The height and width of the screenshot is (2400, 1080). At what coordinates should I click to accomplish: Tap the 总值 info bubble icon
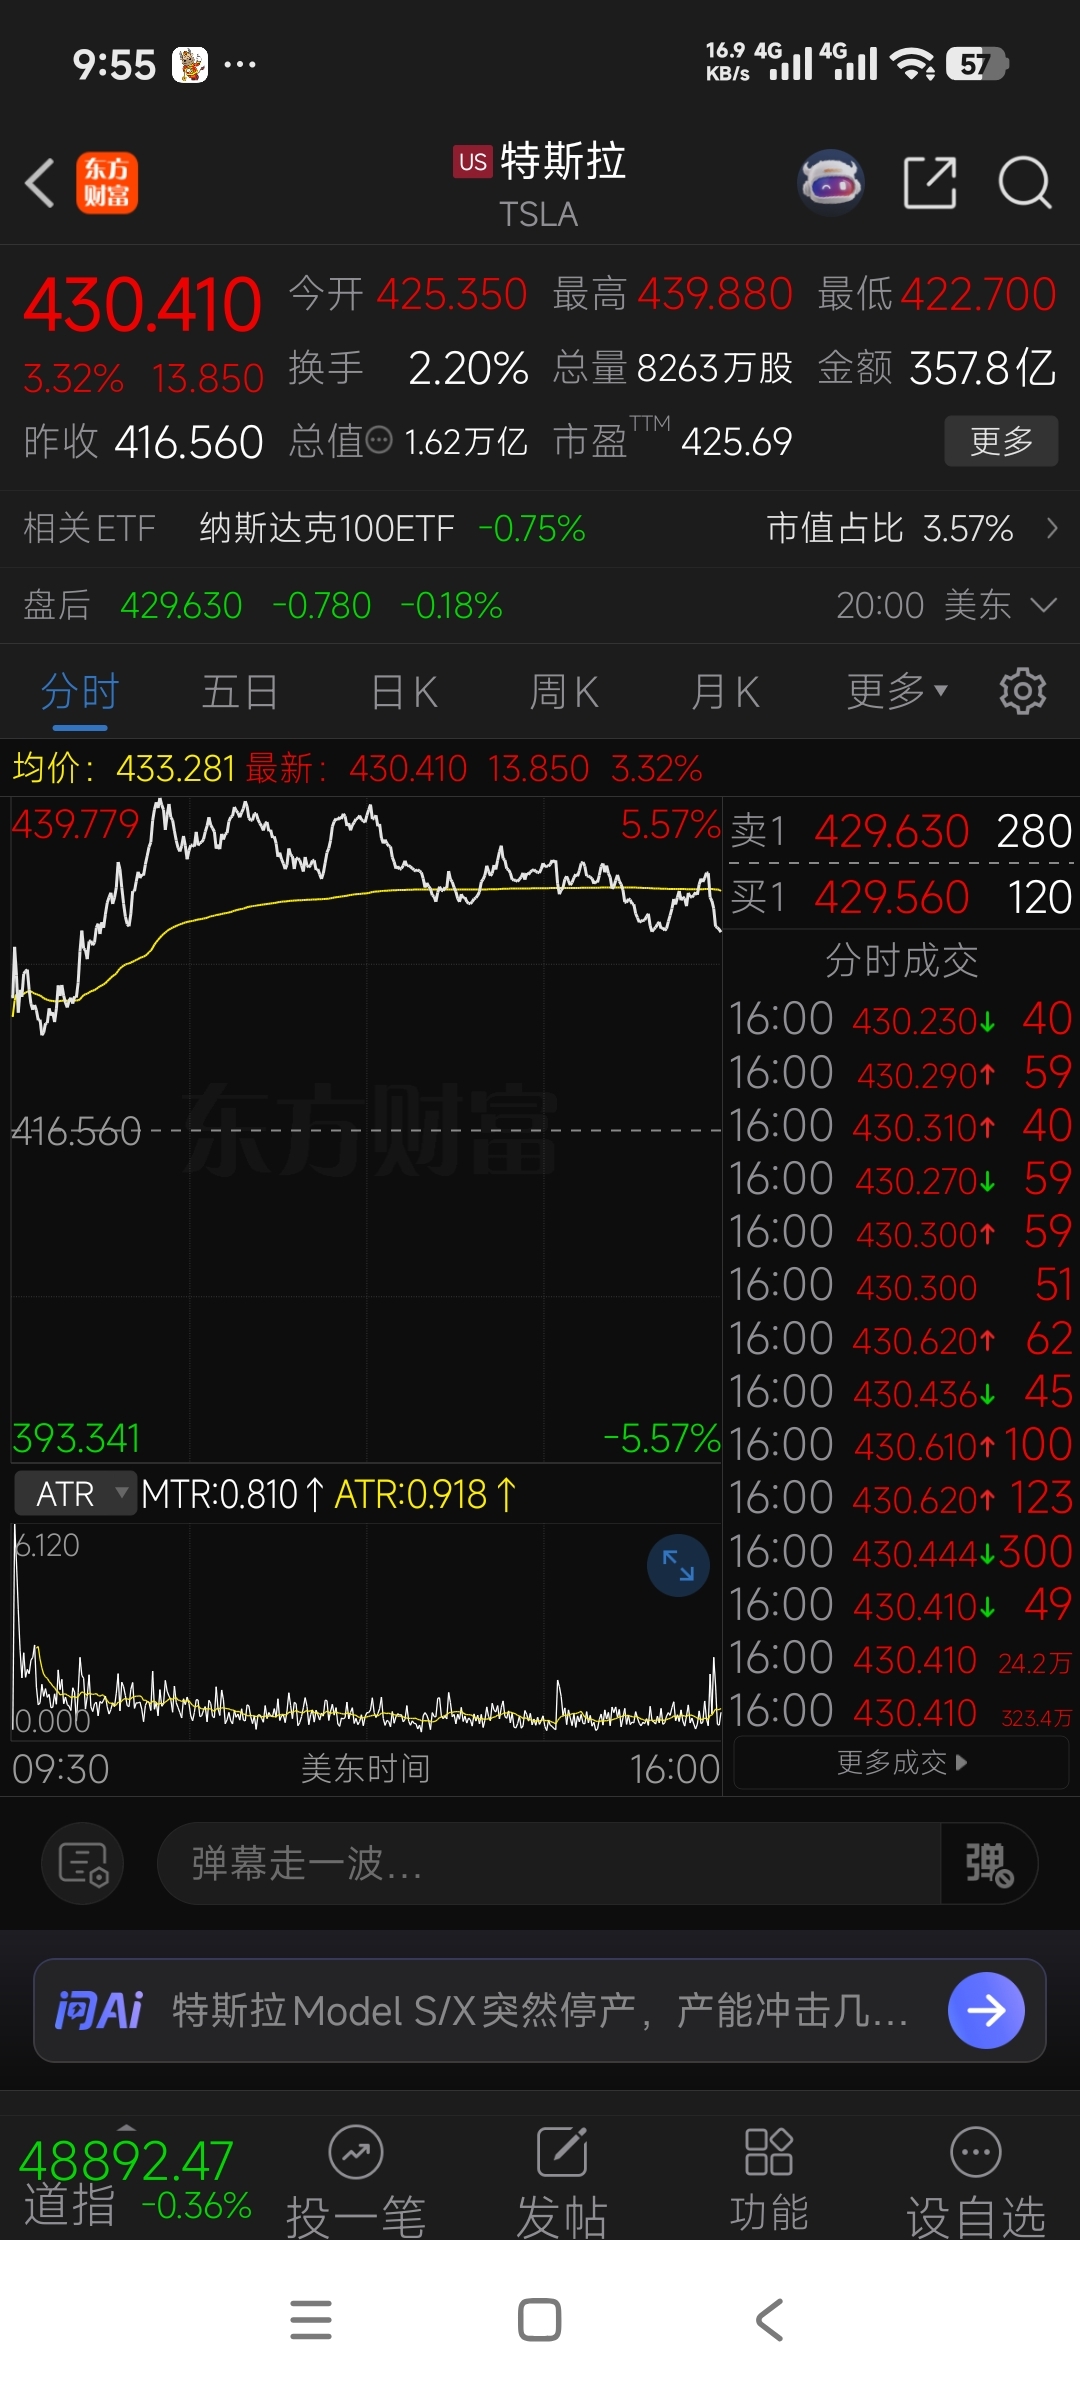click(379, 440)
